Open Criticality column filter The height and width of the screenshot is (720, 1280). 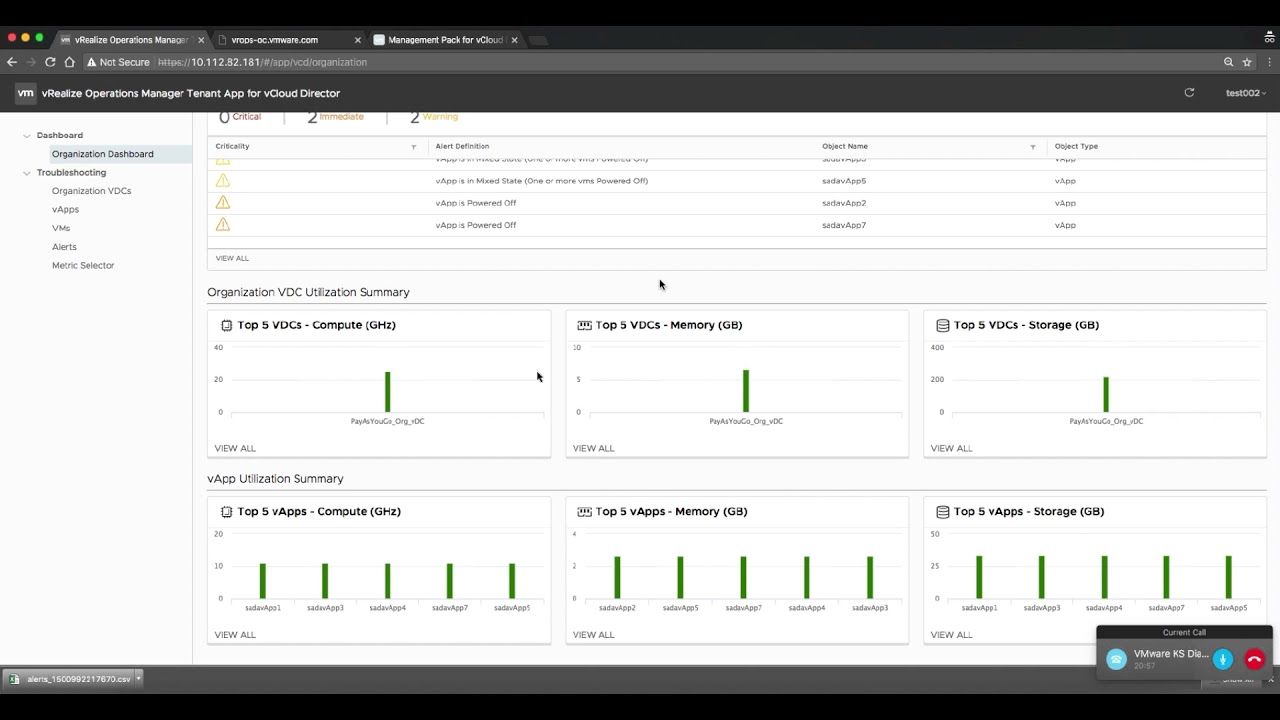(414, 147)
